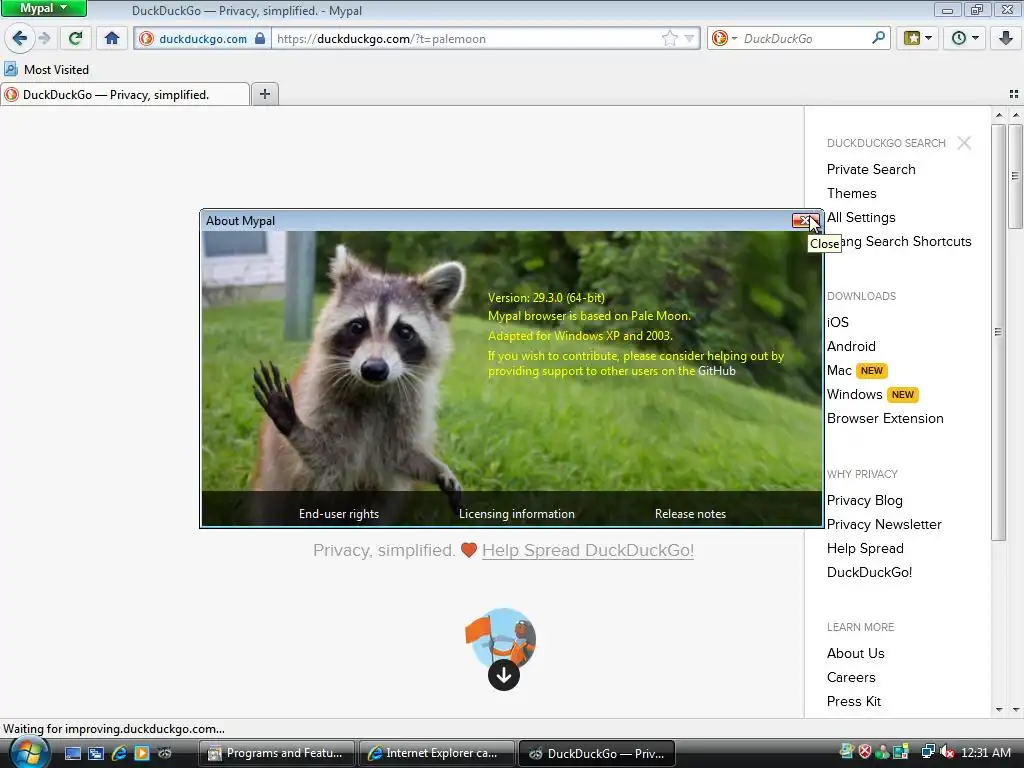Click Show Desktop quick launch icon
The width and height of the screenshot is (1024, 768).
click(72, 753)
